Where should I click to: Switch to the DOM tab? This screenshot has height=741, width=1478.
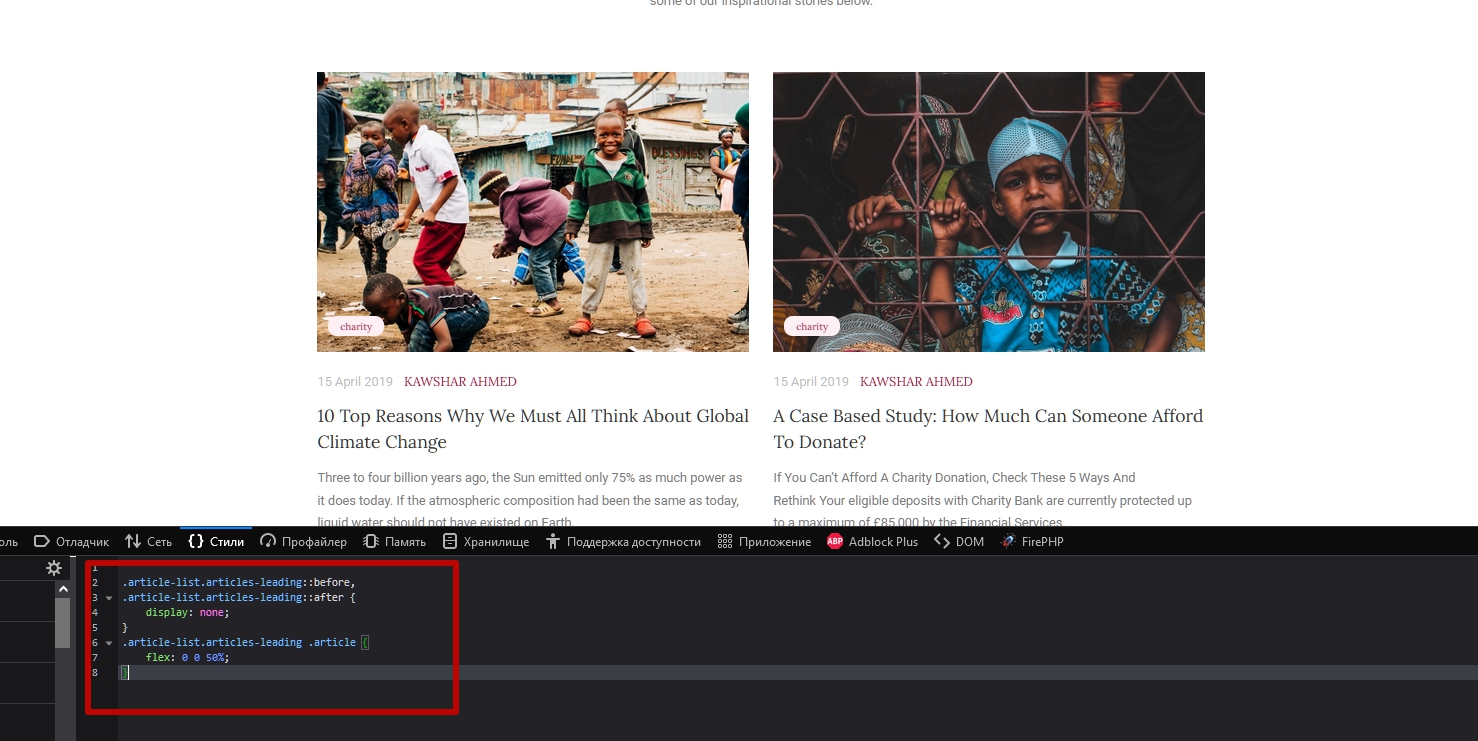[959, 541]
